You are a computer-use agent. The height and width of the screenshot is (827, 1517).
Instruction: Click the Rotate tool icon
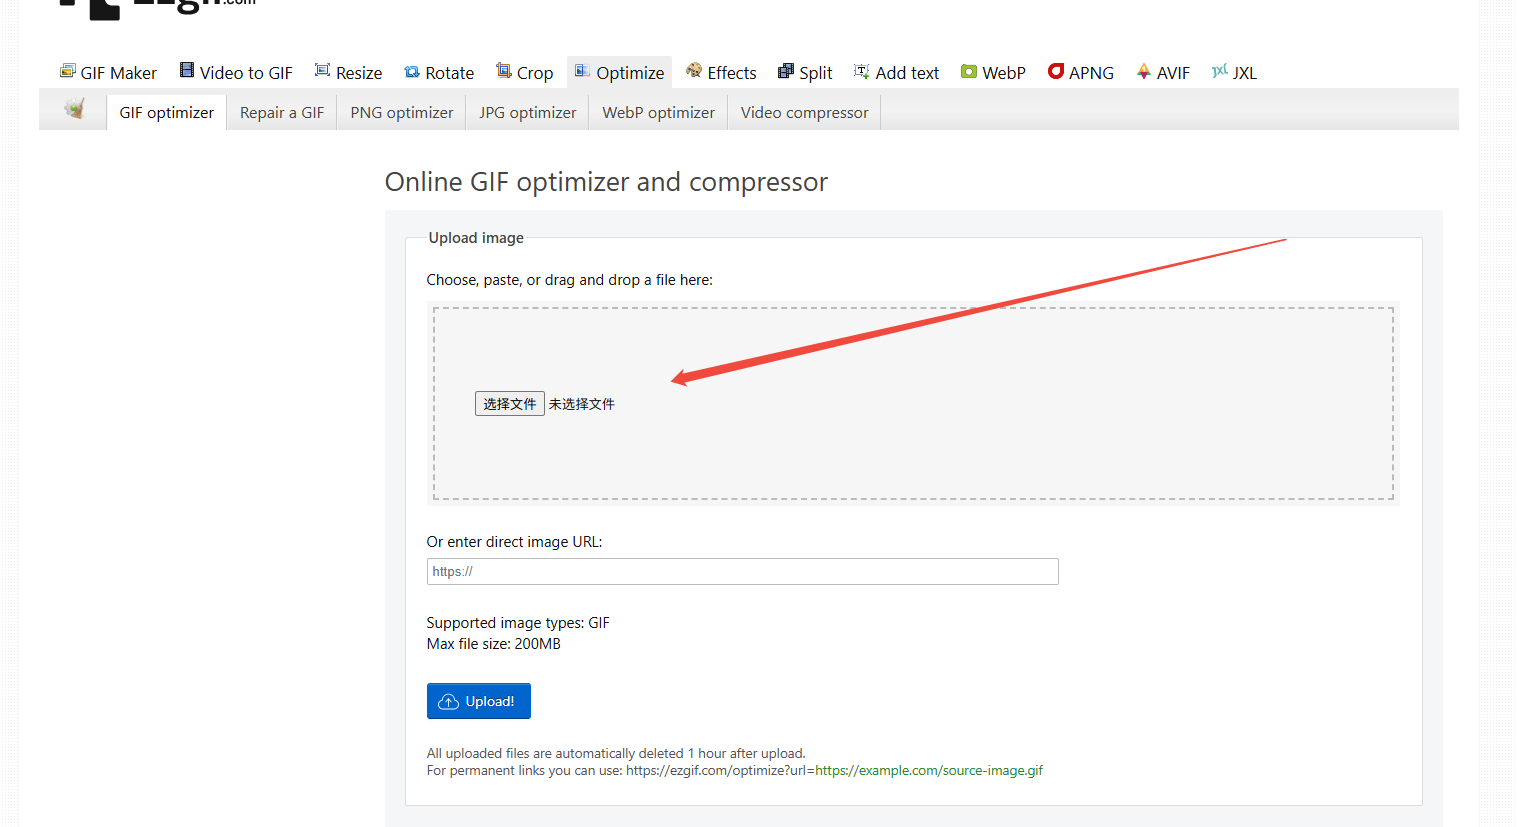coord(412,72)
